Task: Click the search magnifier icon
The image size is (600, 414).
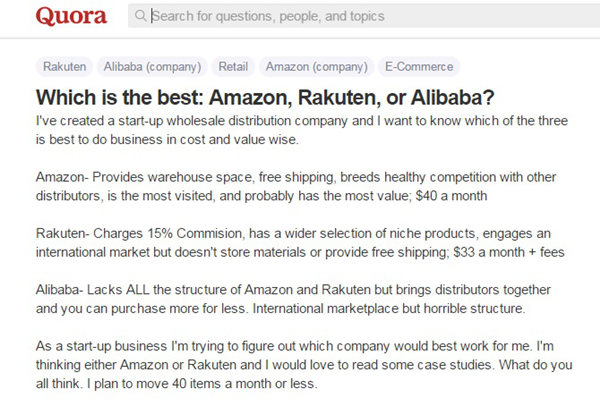Action: (x=140, y=16)
